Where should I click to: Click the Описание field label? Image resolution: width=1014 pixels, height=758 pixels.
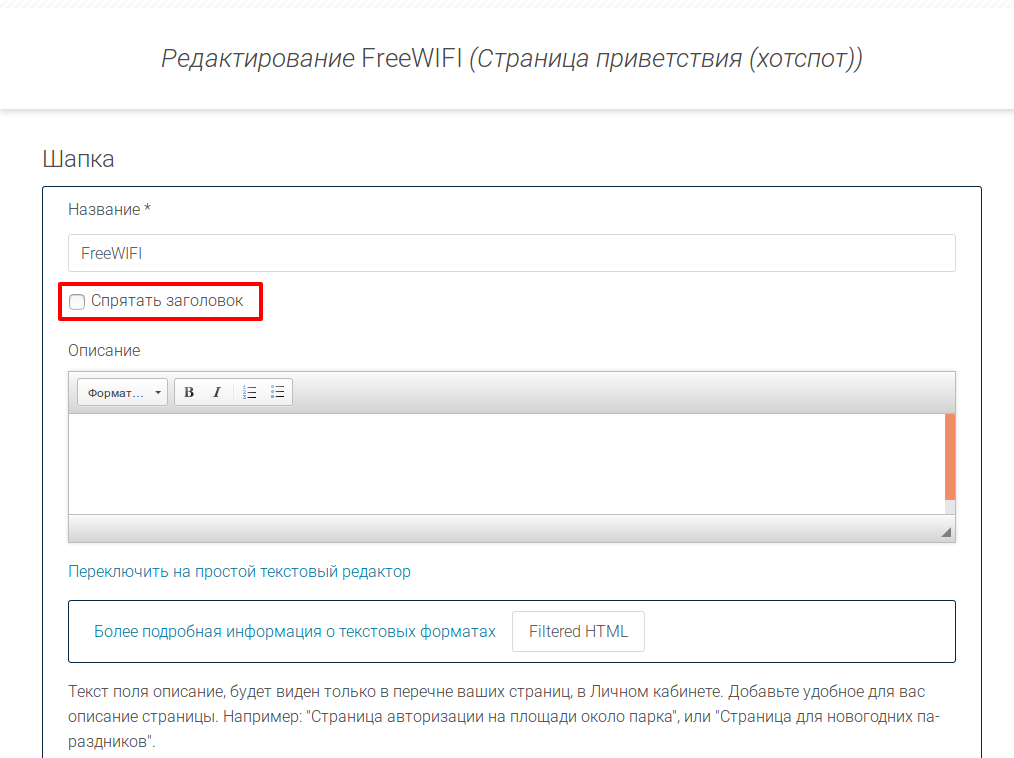[x=104, y=350]
